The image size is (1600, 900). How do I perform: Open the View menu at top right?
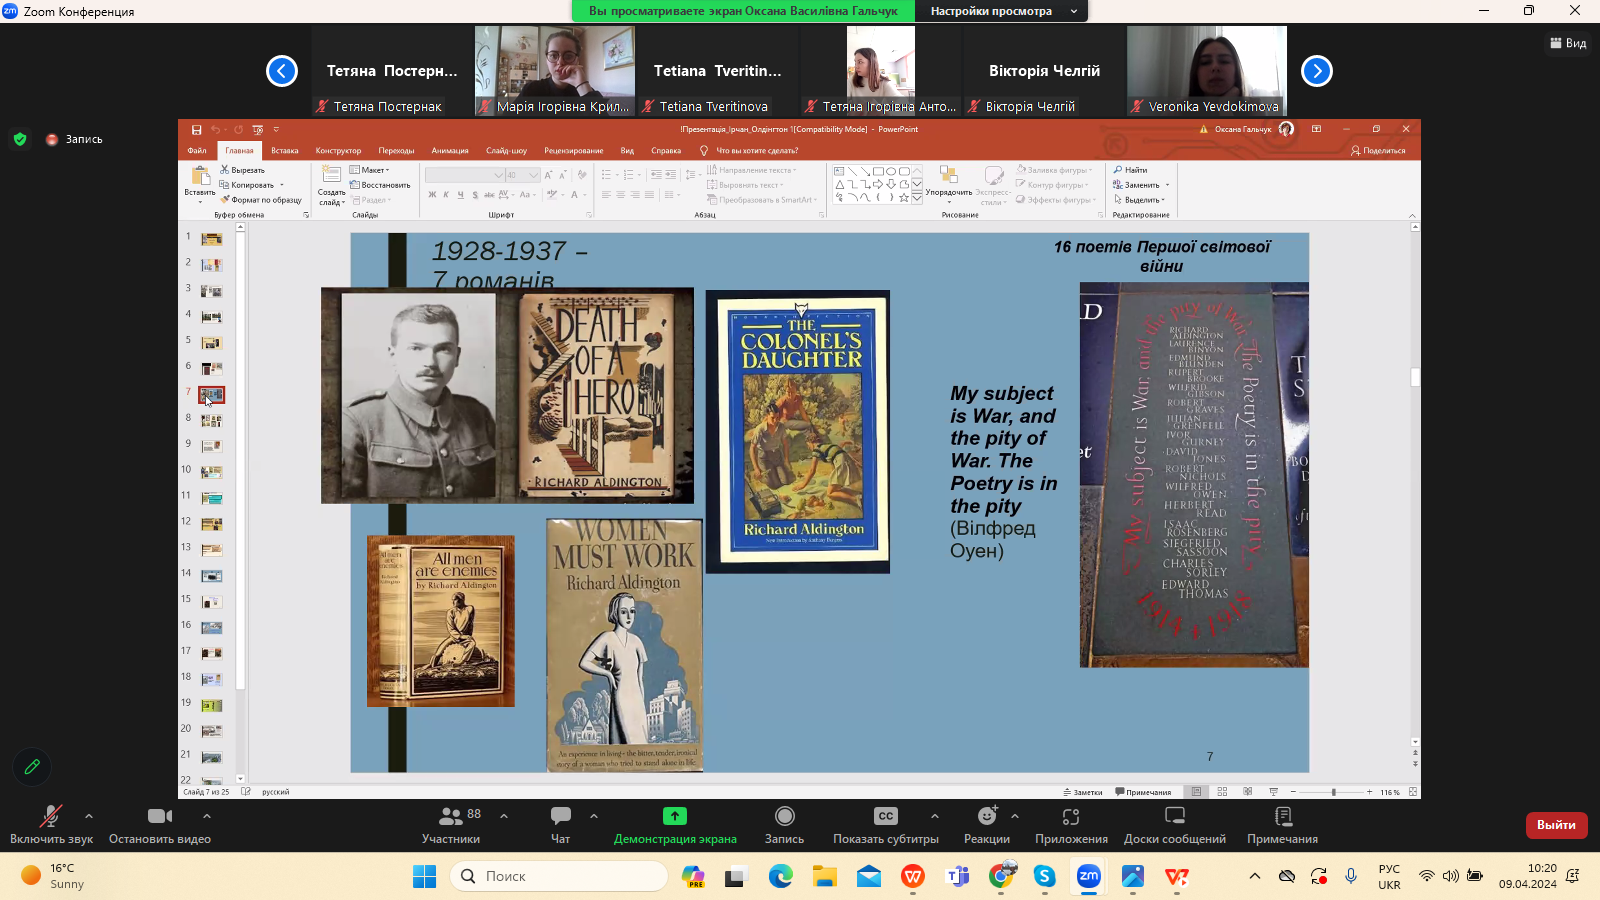1568,43
